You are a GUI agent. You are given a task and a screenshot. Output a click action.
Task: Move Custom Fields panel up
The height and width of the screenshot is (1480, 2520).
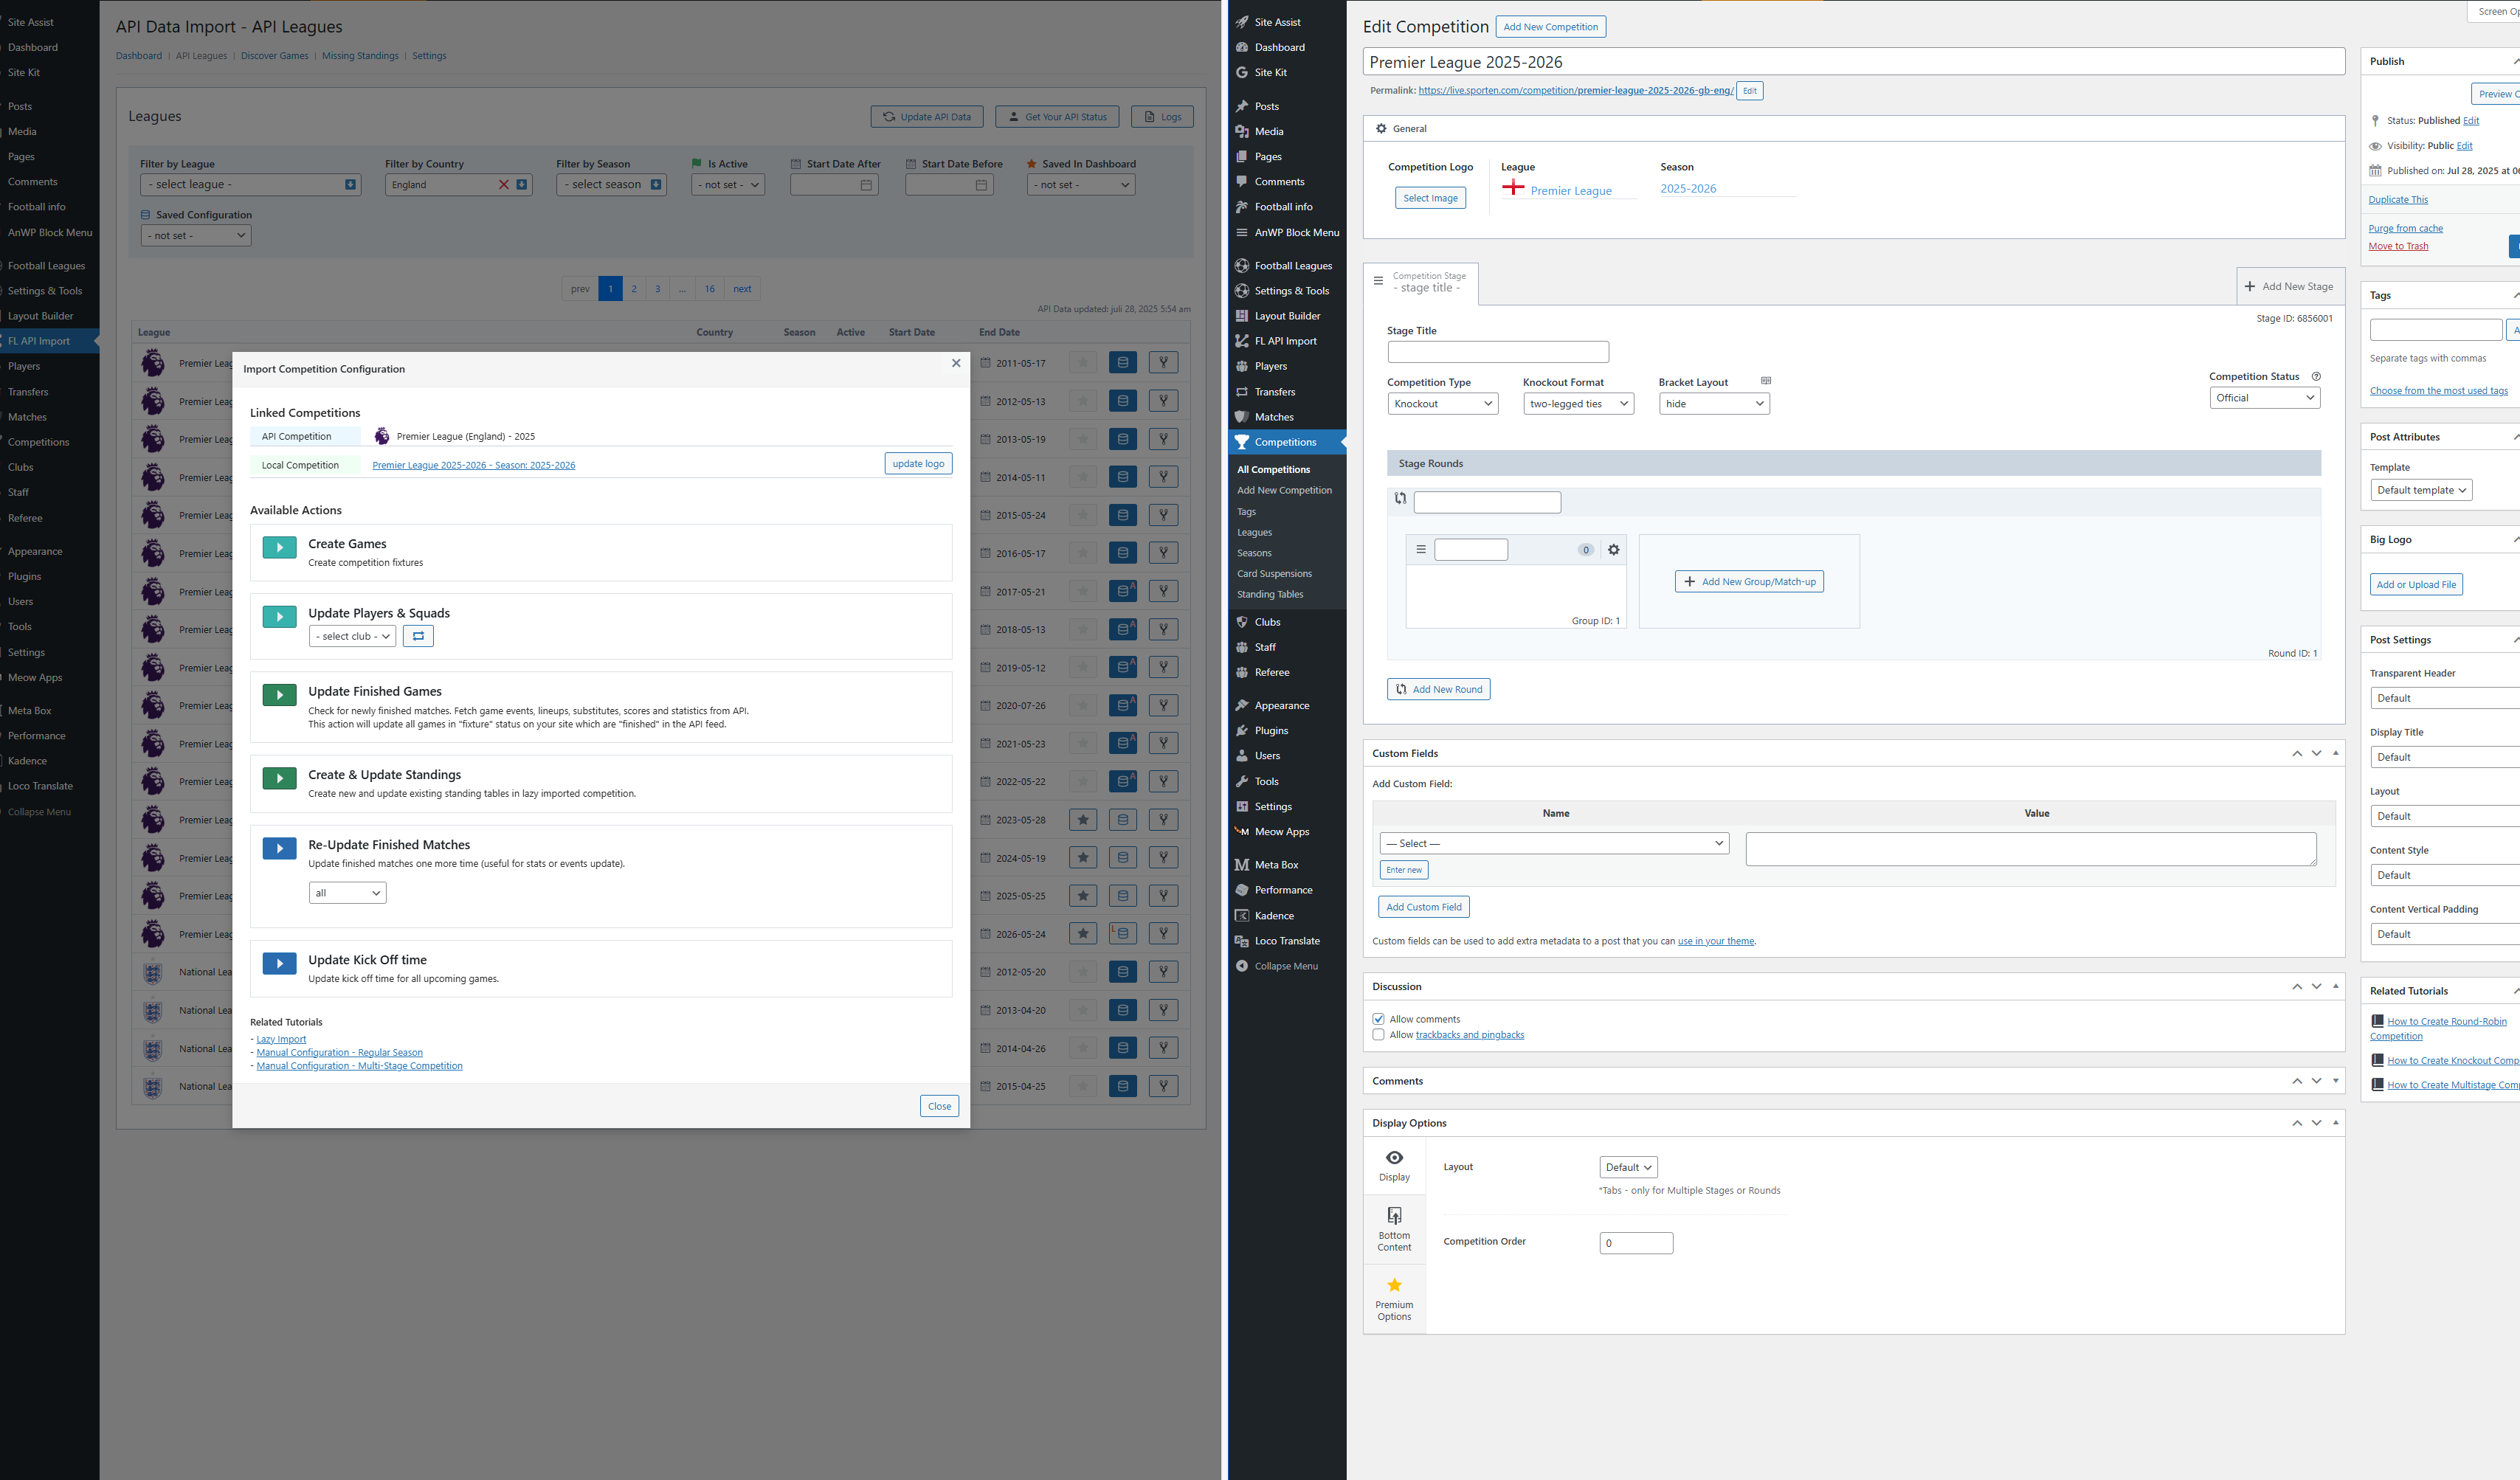pos(2297,754)
